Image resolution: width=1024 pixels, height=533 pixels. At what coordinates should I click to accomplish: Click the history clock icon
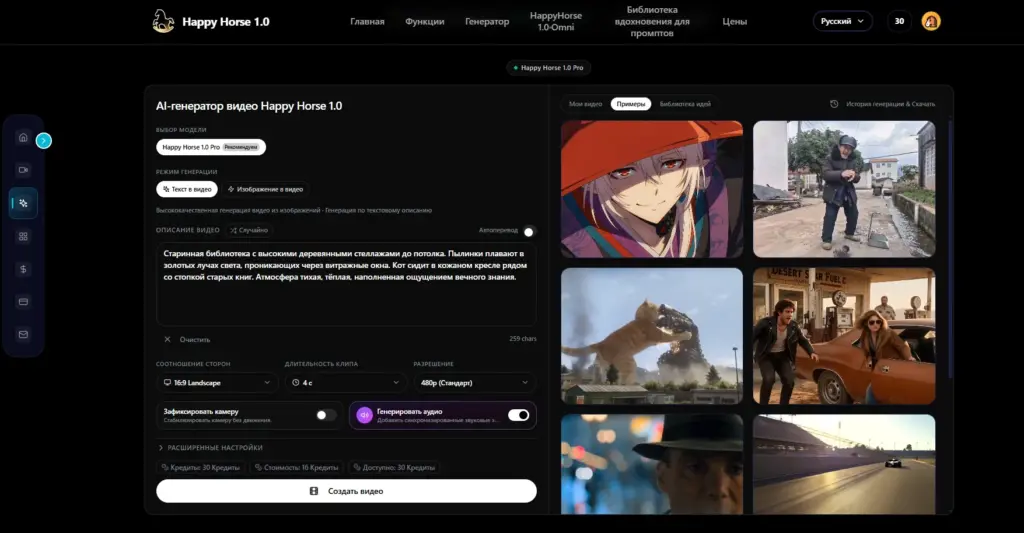coord(834,104)
